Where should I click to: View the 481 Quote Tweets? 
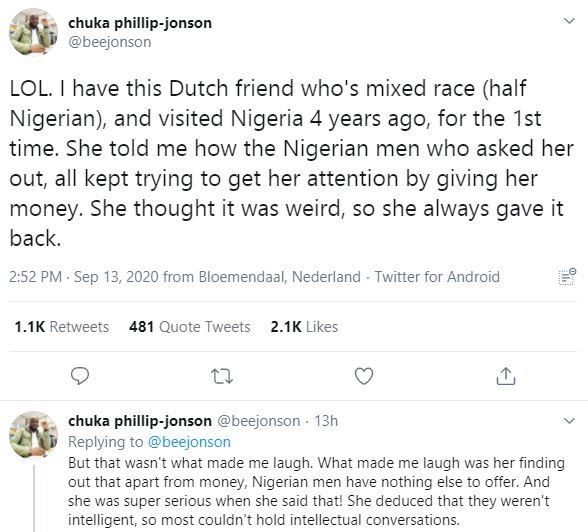click(x=189, y=327)
